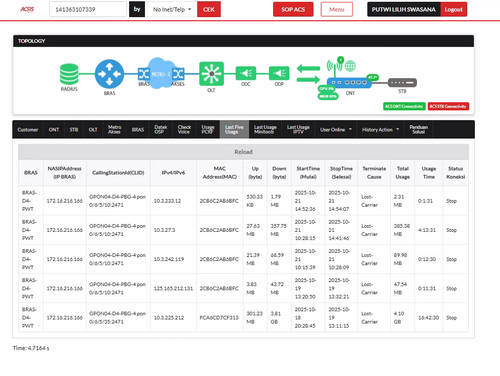Select the blue BRAS router icon
Image resolution: width=500 pixels, height=376 pixels.
[x=109, y=74]
